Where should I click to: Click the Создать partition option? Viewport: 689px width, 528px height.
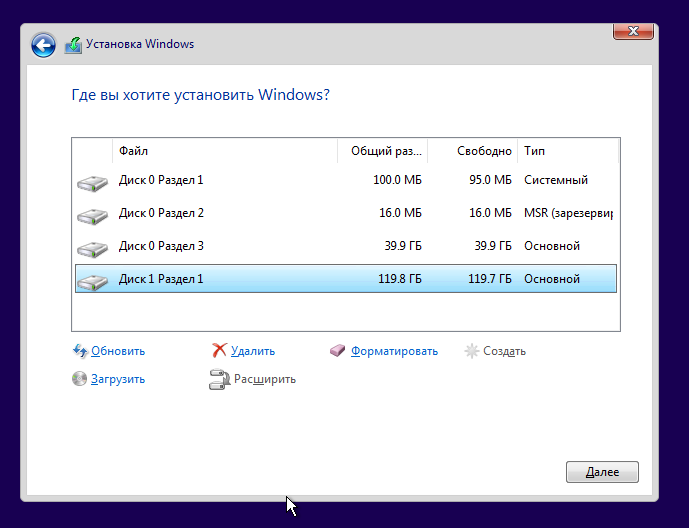click(504, 351)
